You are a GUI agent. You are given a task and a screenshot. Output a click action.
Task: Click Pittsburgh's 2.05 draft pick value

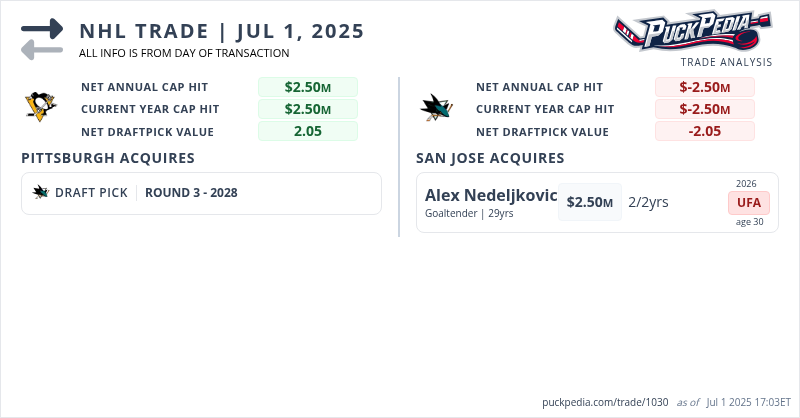click(x=308, y=131)
